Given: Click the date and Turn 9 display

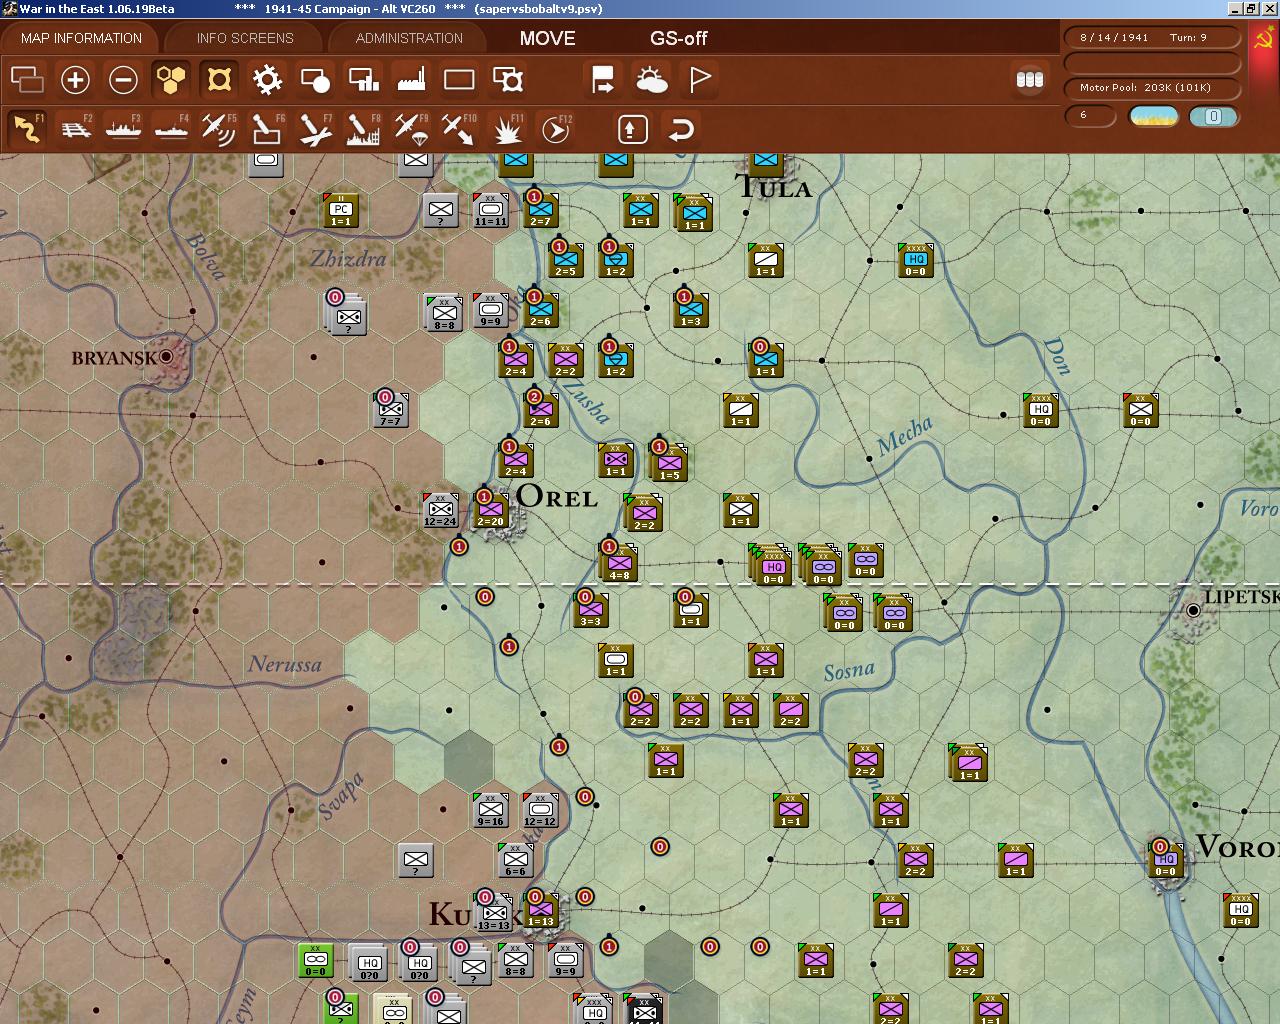Looking at the screenshot, I should click(1154, 37).
